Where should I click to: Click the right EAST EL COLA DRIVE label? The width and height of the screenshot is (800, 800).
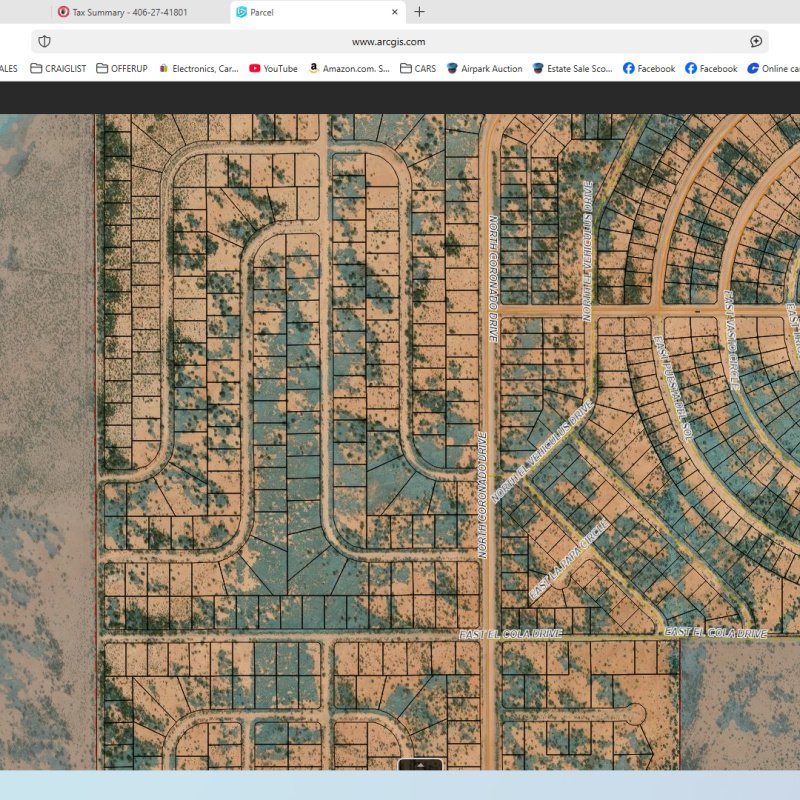[x=716, y=633]
